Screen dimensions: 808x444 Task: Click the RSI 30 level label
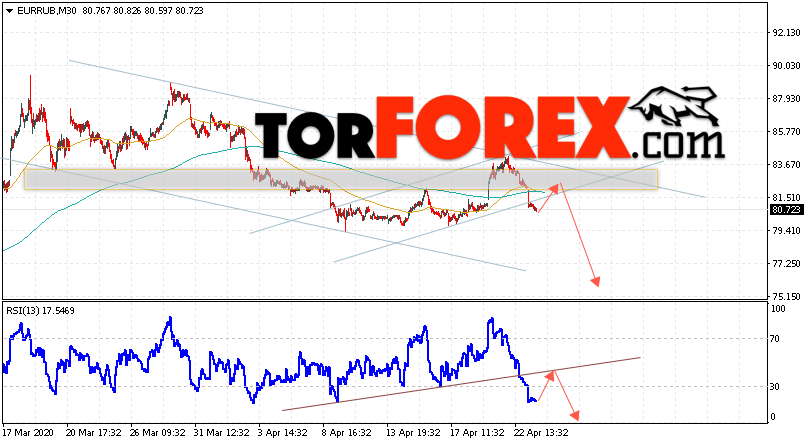(775, 386)
